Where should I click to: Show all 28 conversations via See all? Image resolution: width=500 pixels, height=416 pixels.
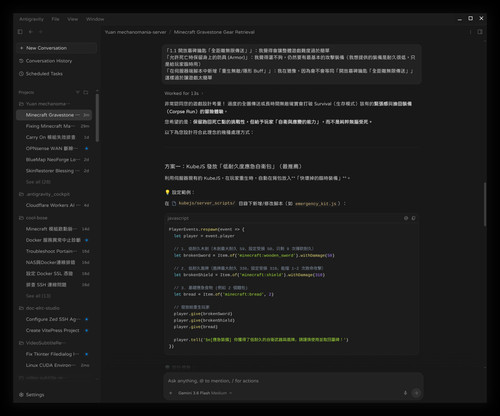(x=38, y=182)
